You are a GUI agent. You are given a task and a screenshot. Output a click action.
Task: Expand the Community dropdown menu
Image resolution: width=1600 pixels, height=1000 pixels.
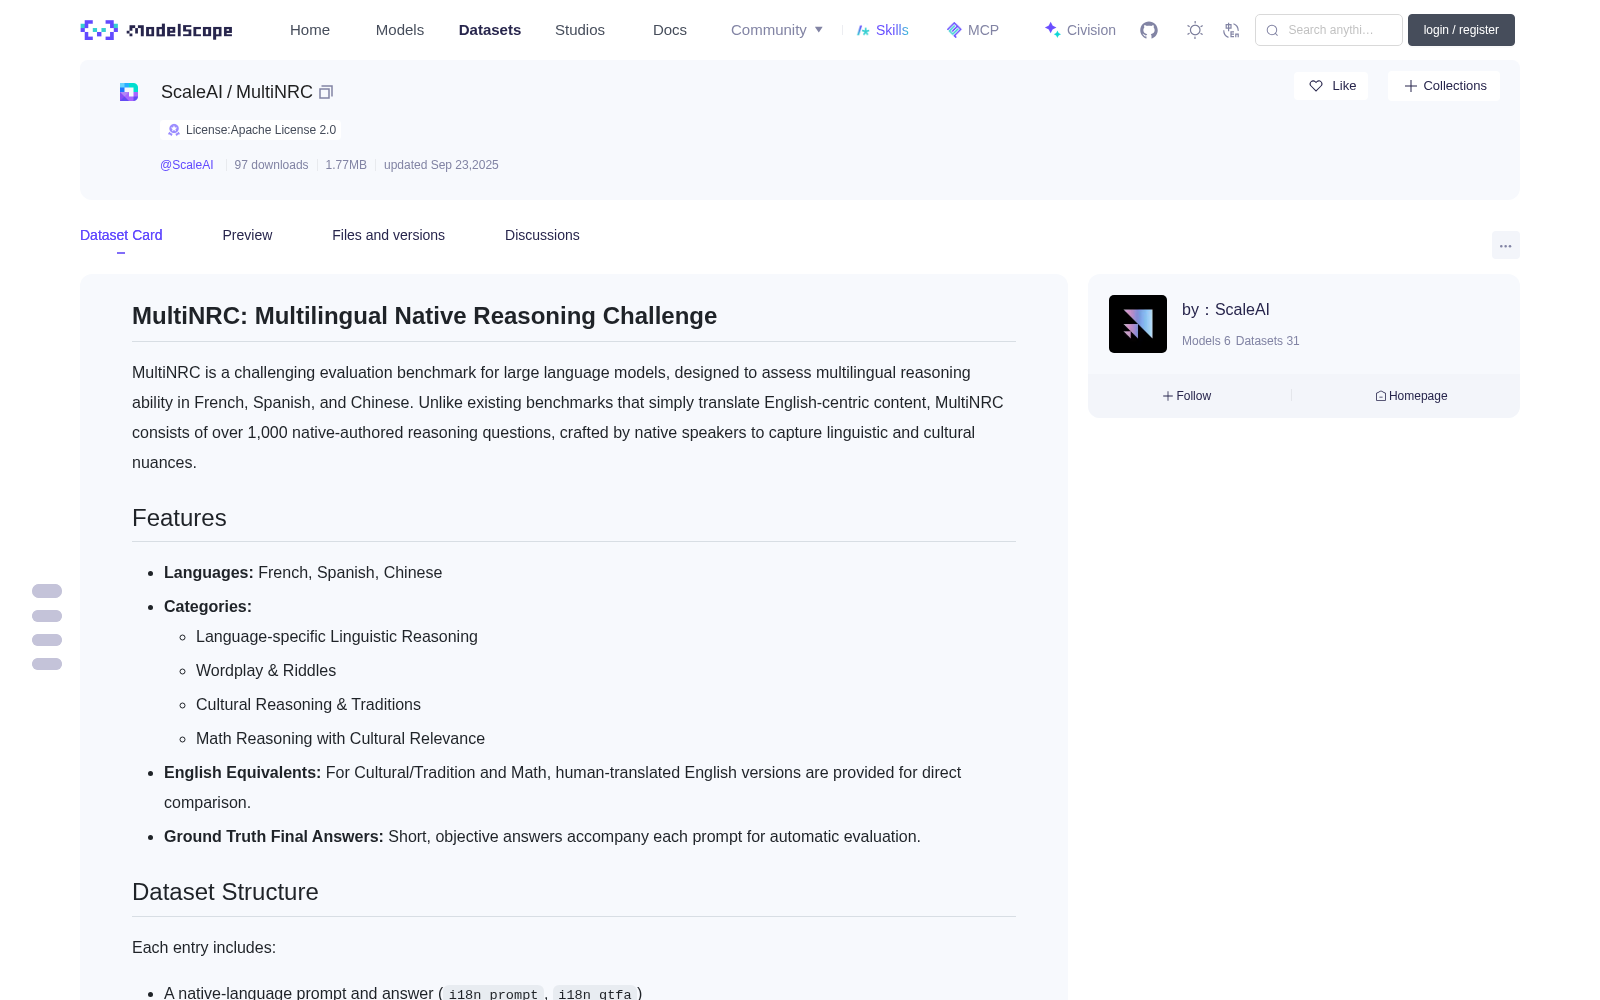pos(777,30)
